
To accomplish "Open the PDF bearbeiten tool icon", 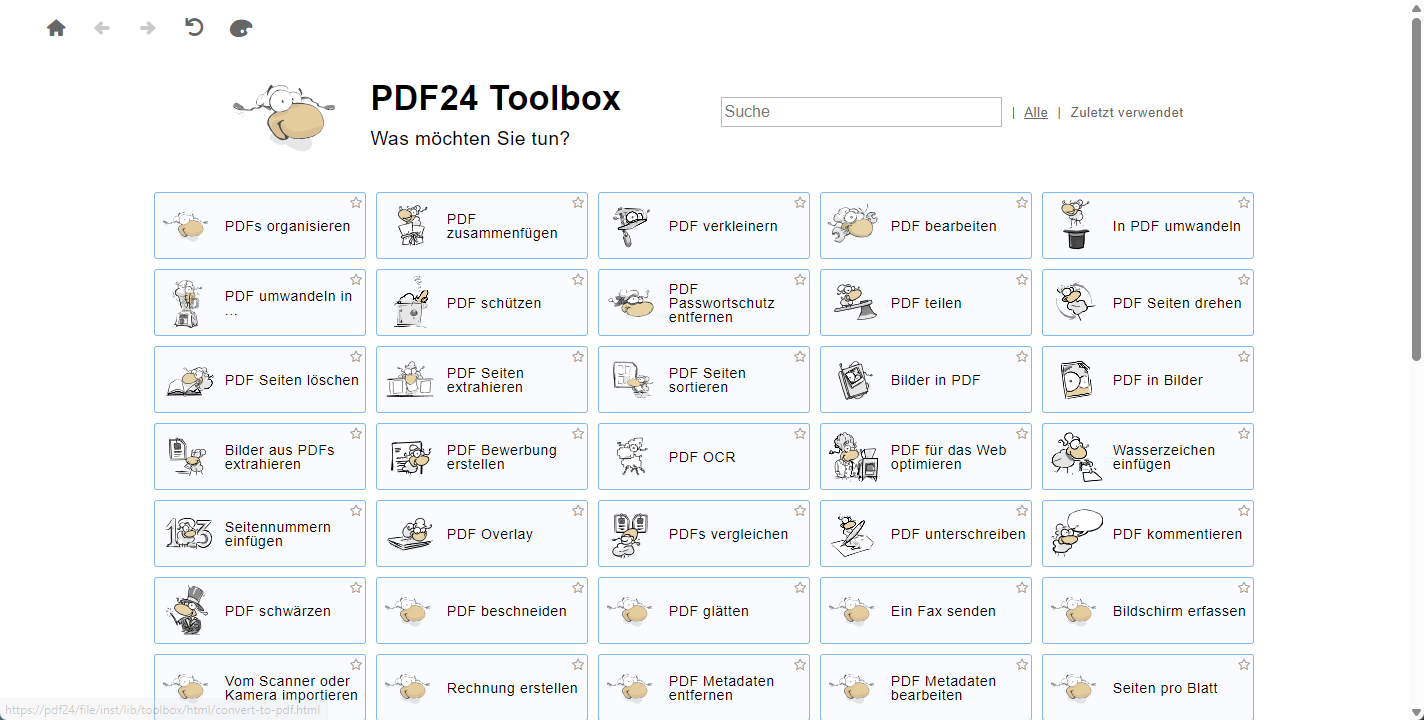I will tap(852, 226).
